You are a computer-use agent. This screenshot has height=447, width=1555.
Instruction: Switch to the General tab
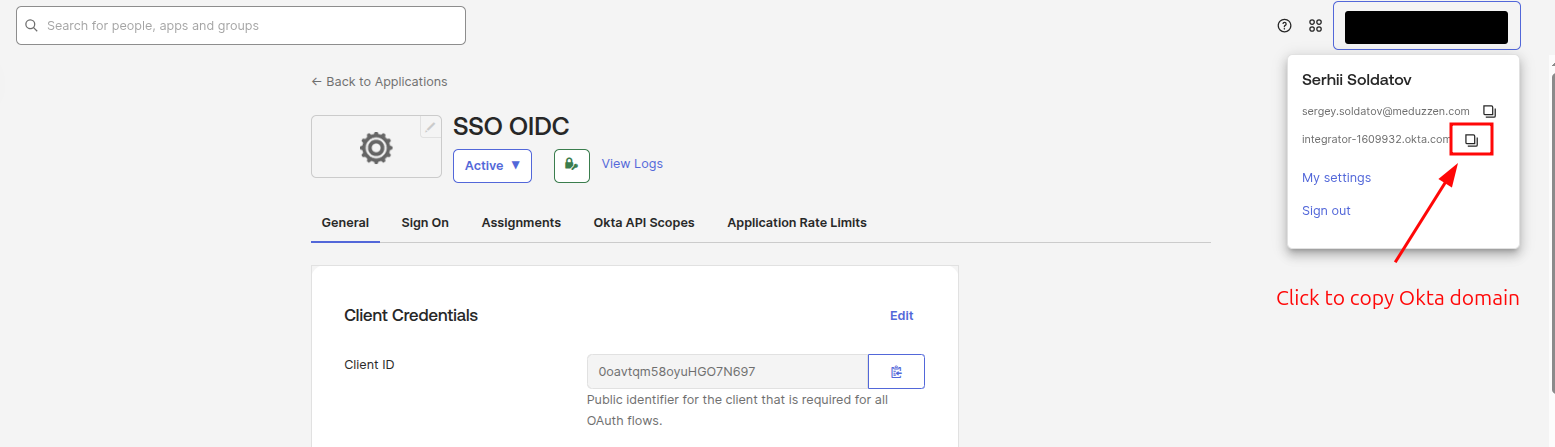[x=345, y=223]
